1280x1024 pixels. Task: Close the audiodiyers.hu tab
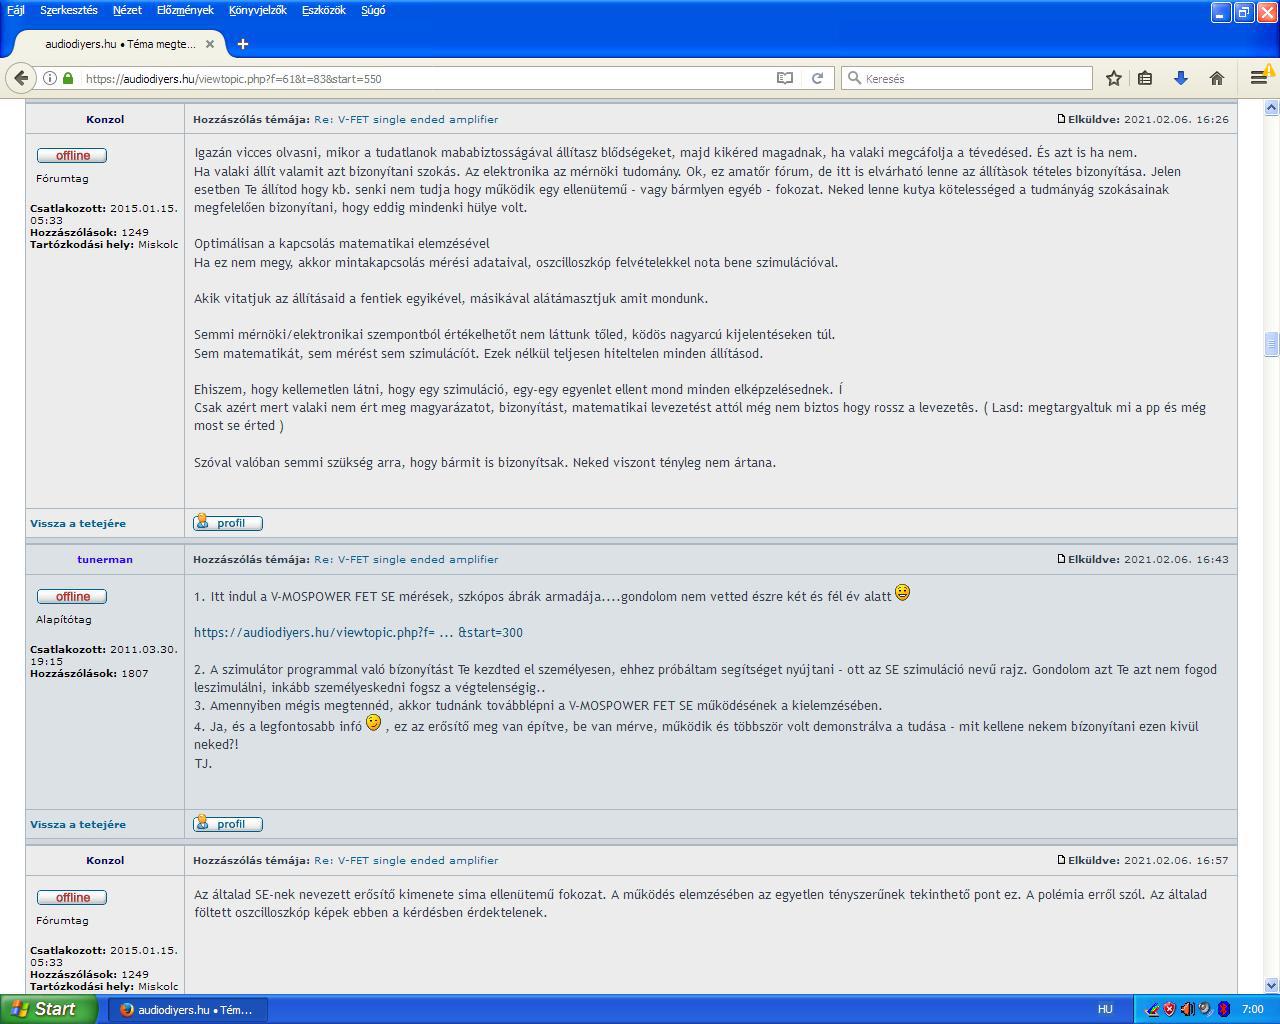[210, 44]
